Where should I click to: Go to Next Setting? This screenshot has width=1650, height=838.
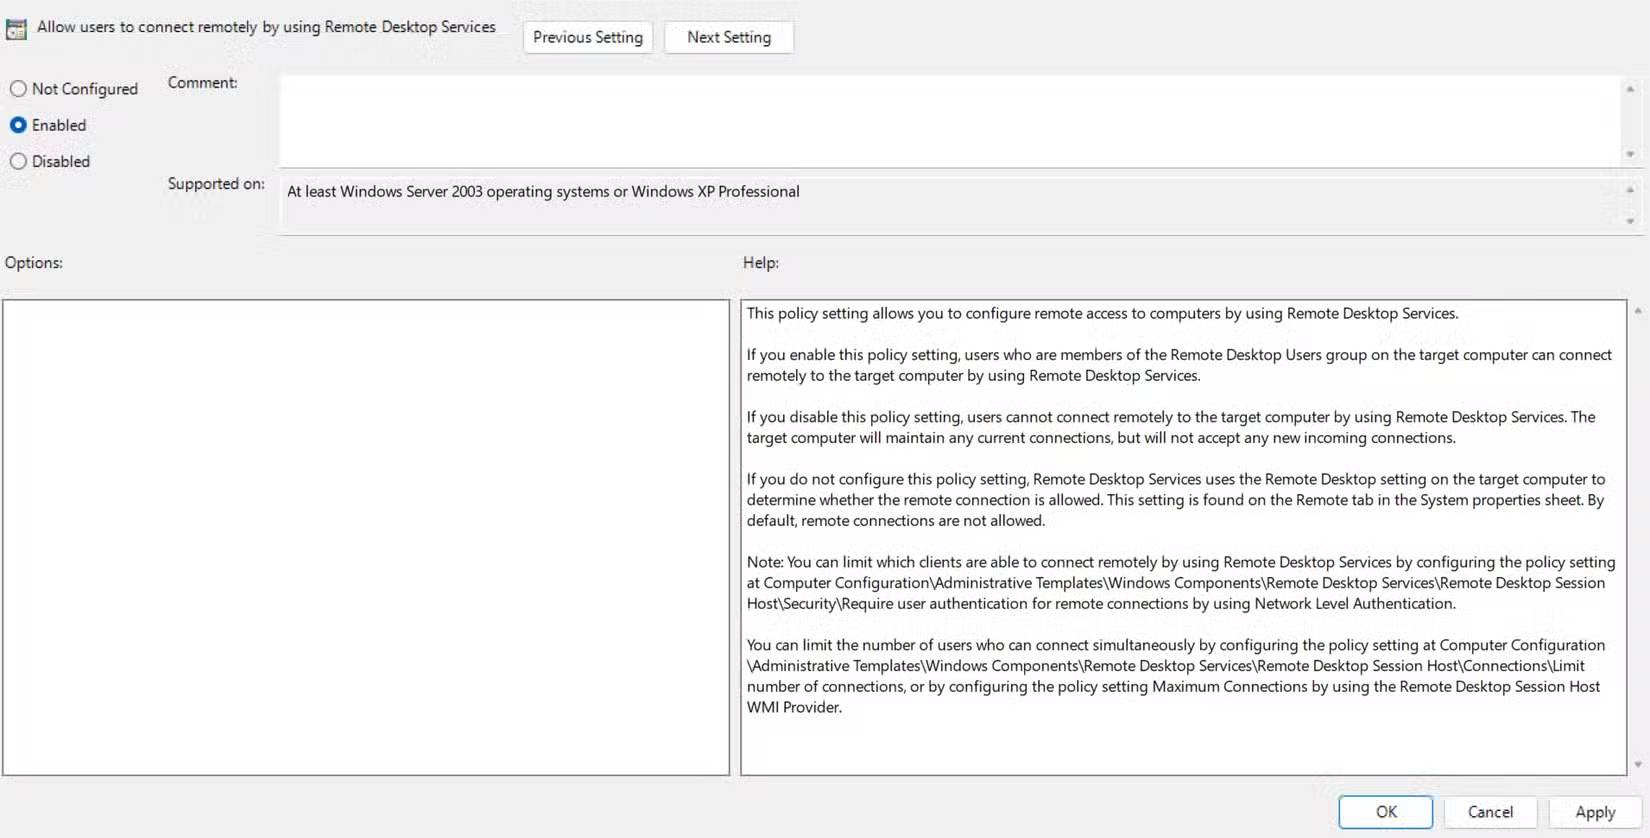[729, 37]
